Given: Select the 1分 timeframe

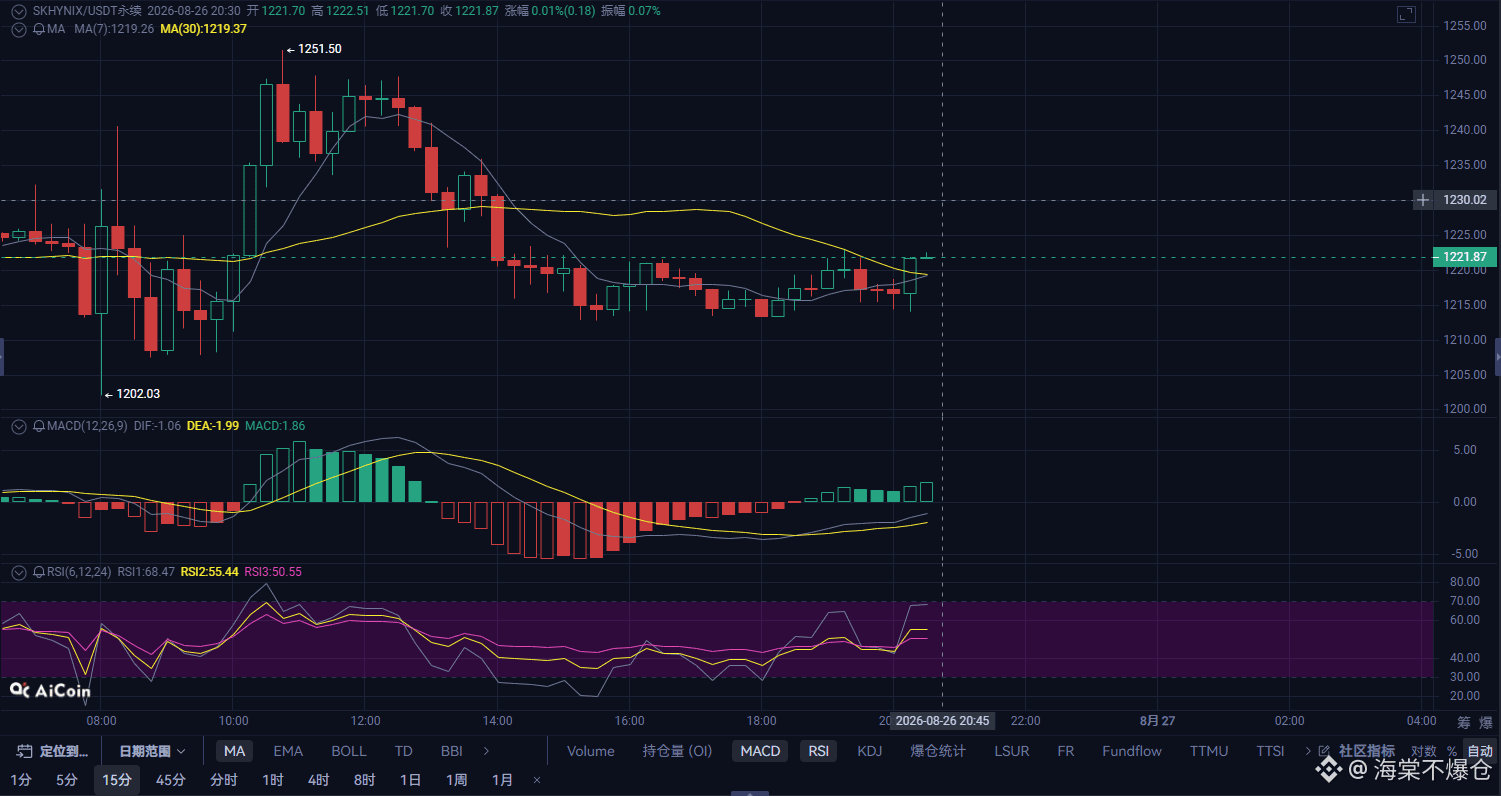Looking at the screenshot, I should (20, 780).
